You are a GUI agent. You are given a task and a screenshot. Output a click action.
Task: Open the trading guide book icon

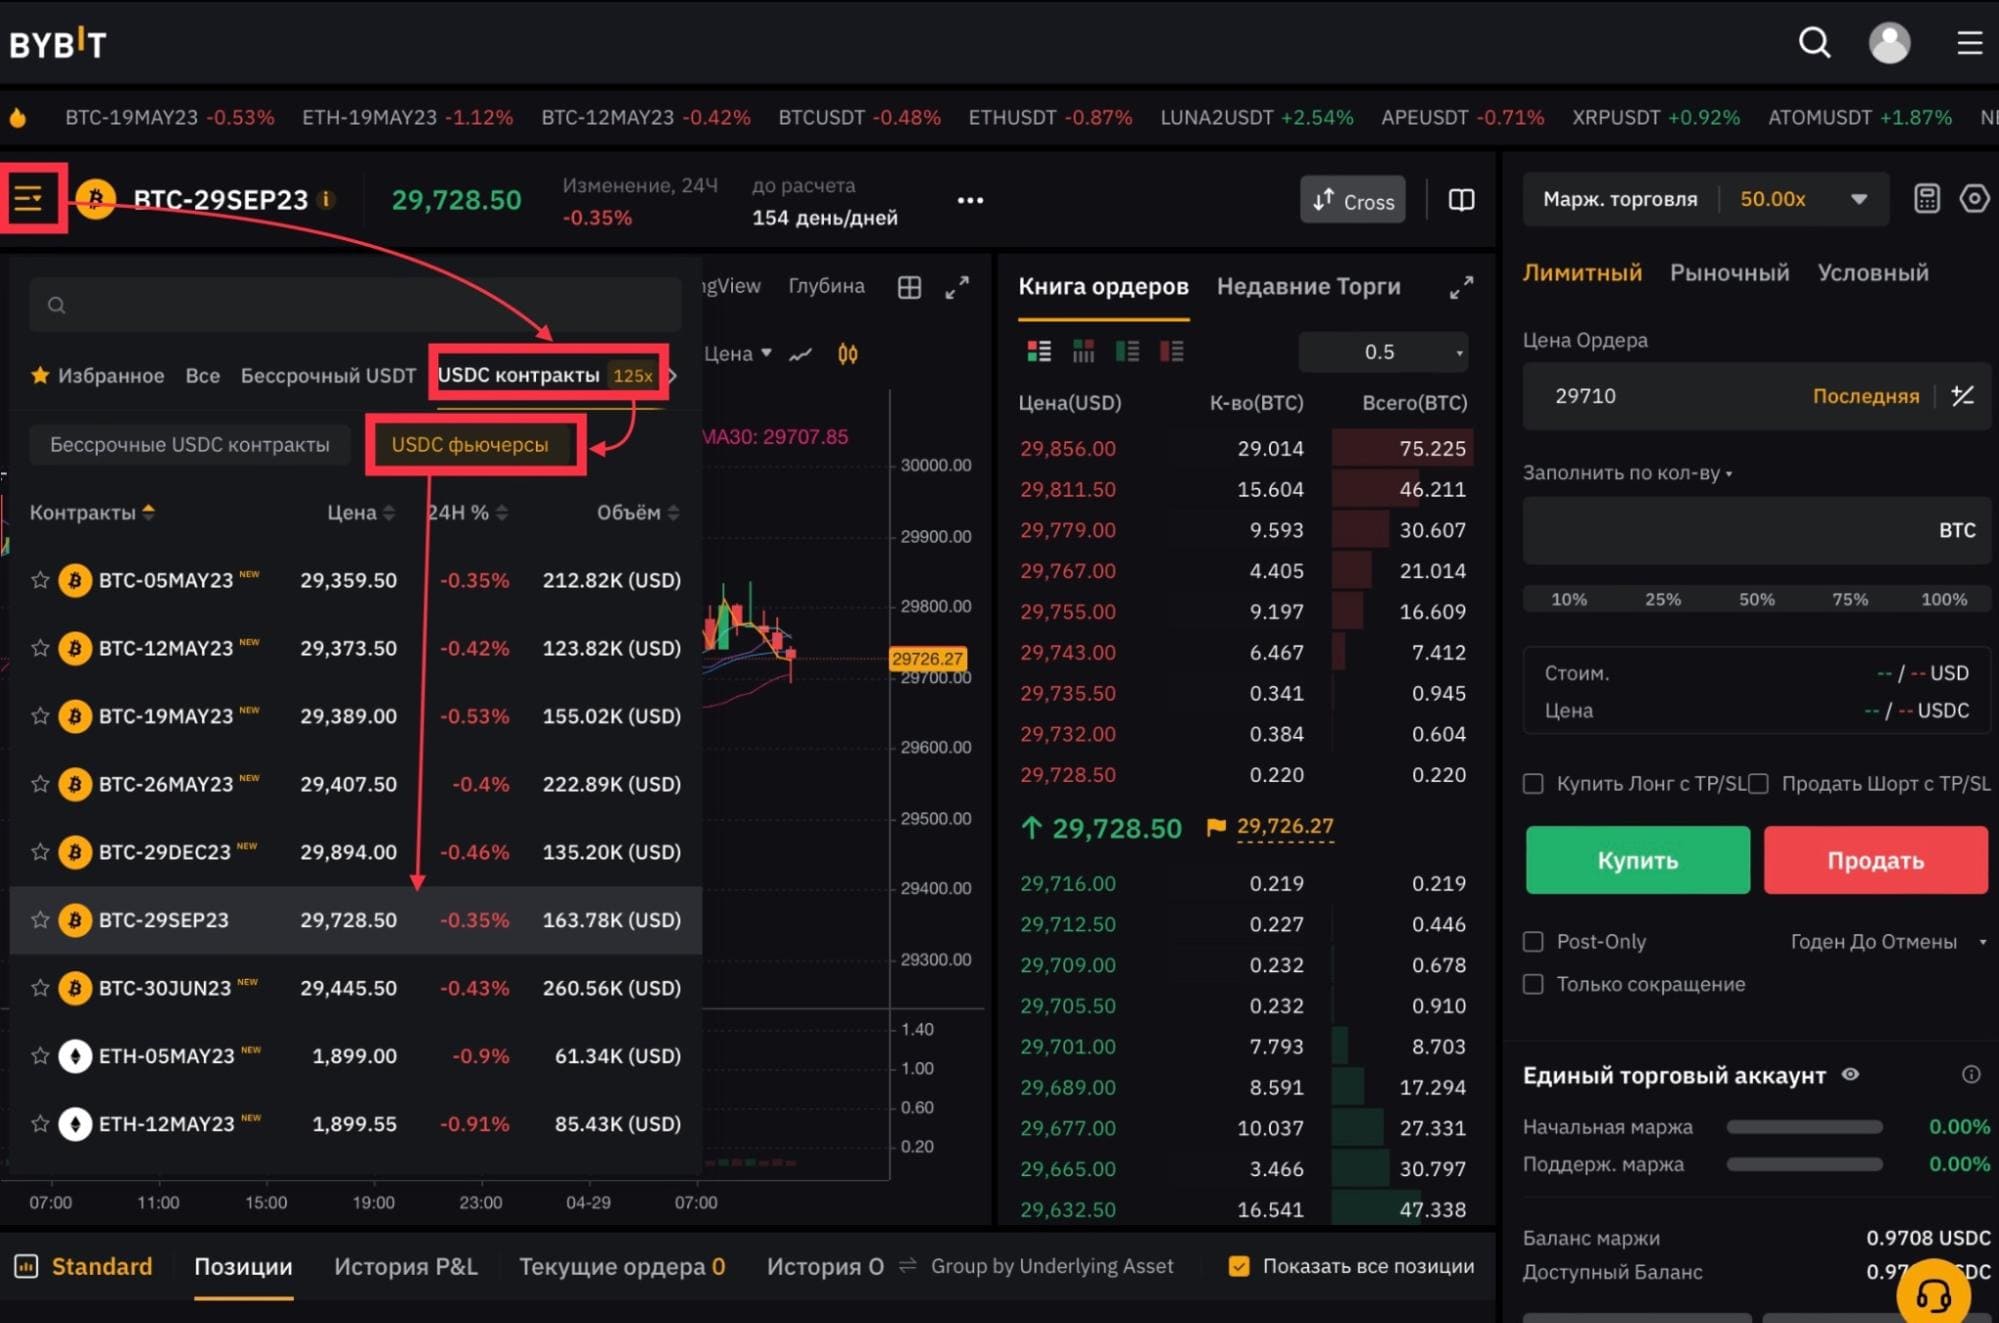1461,199
